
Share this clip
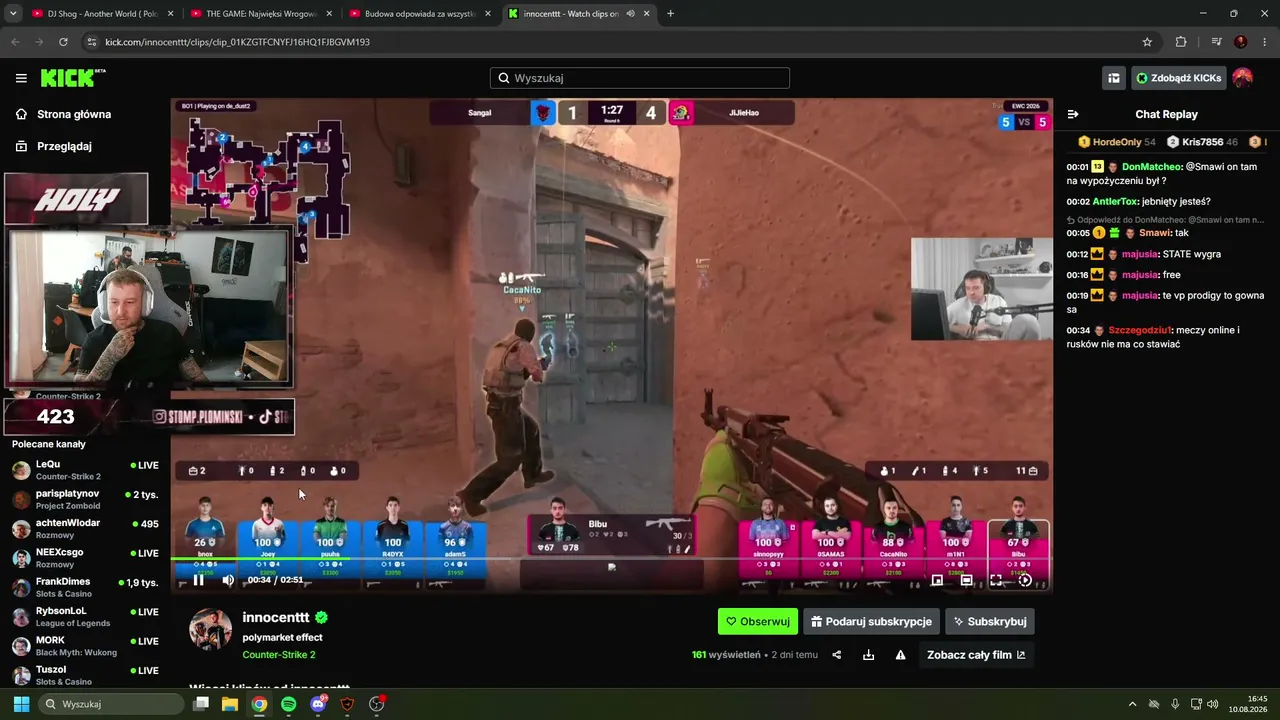click(837, 655)
